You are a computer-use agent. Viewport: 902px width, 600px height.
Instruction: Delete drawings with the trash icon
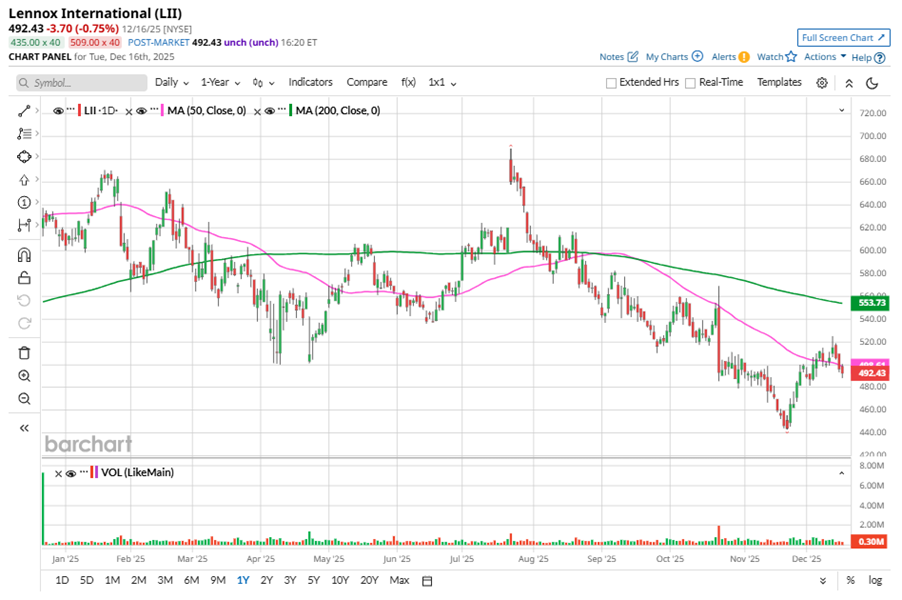point(24,353)
